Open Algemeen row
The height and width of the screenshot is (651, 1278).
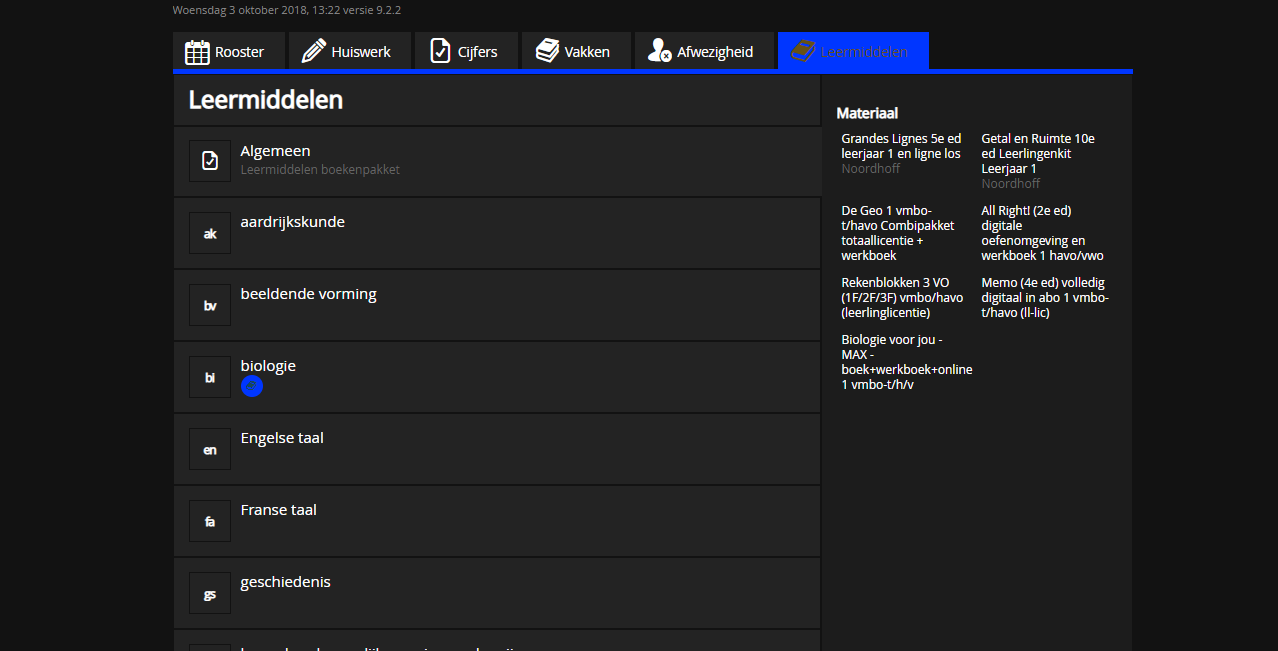497,161
